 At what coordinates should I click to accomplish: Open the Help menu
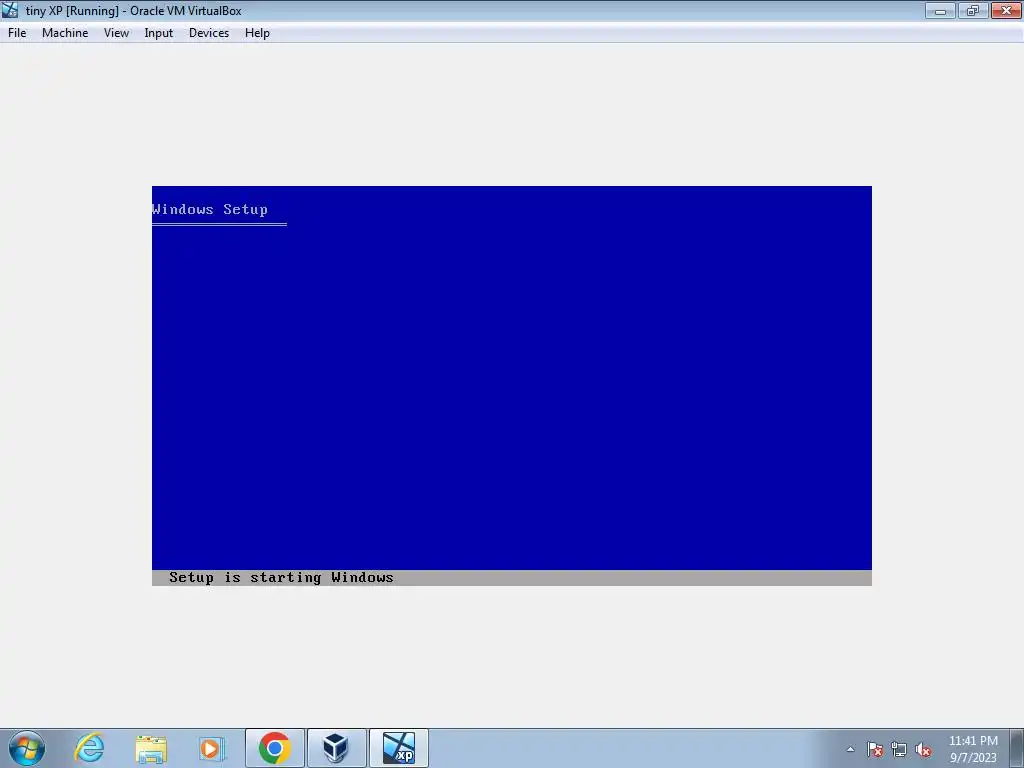tap(257, 33)
